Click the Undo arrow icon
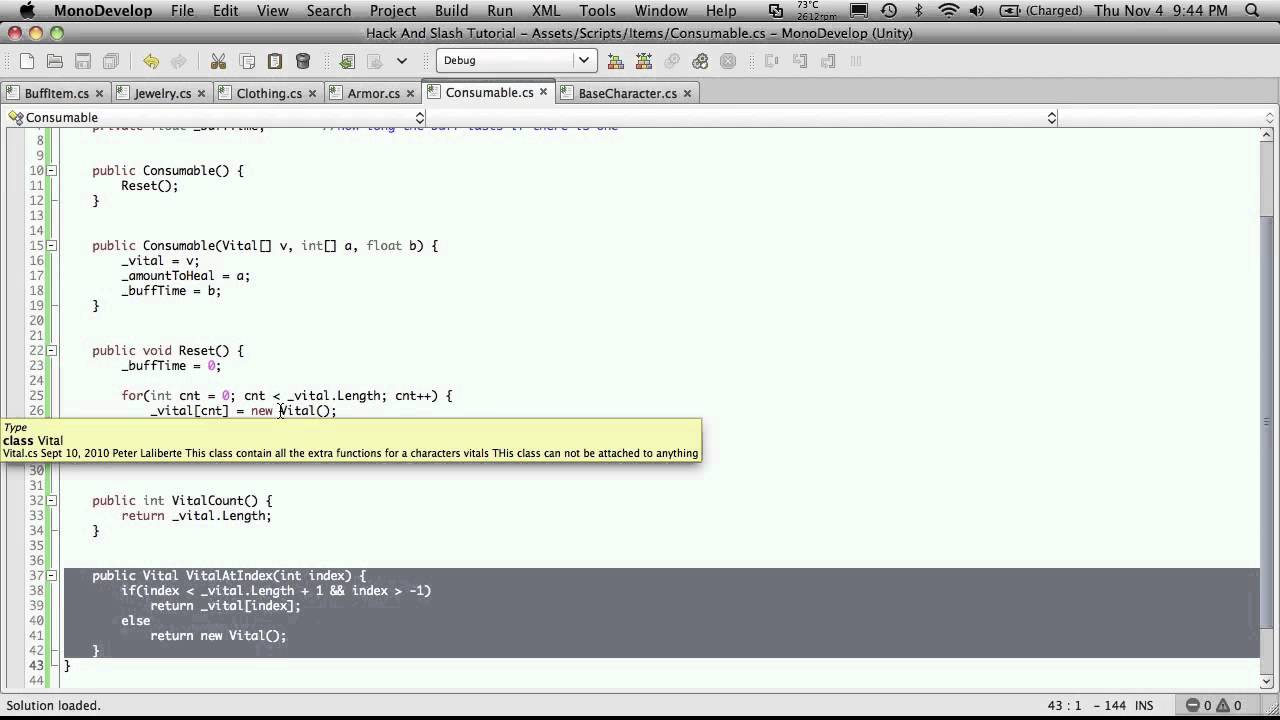 click(x=151, y=61)
